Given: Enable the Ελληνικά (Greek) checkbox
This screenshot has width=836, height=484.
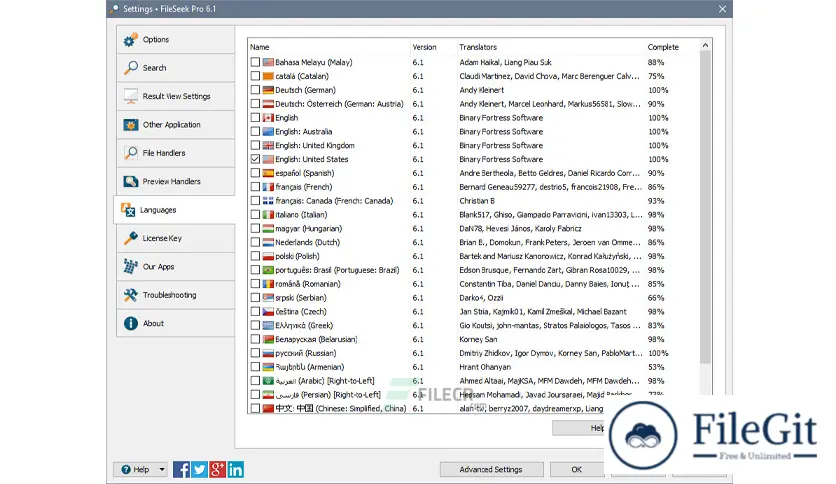Looking at the screenshot, I should coord(255,326).
